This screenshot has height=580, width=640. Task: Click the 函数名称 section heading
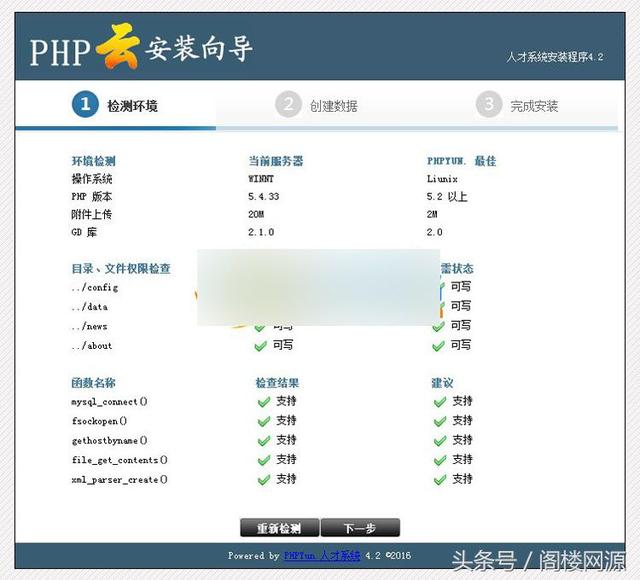click(93, 383)
